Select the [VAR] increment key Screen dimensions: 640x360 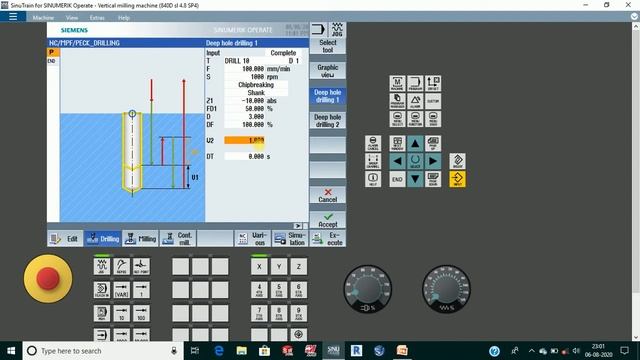[x=122, y=289]
